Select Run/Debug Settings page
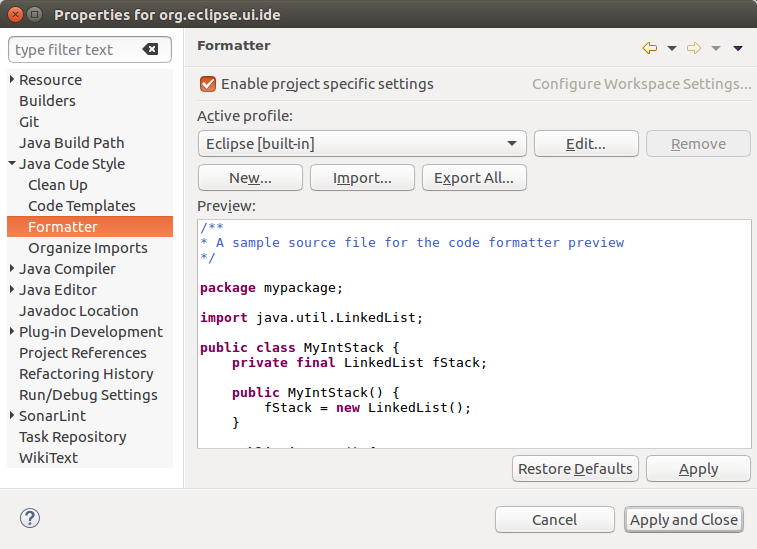 [88, 394]
